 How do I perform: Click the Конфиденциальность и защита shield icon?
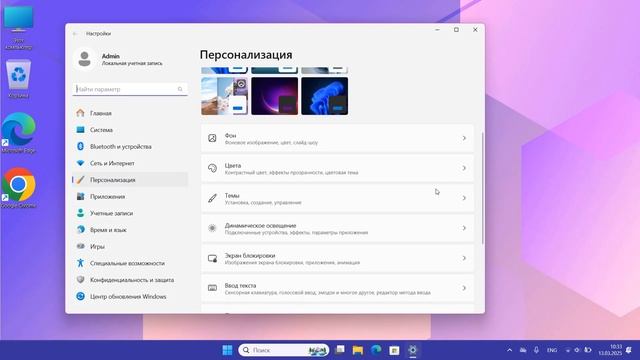80,280
